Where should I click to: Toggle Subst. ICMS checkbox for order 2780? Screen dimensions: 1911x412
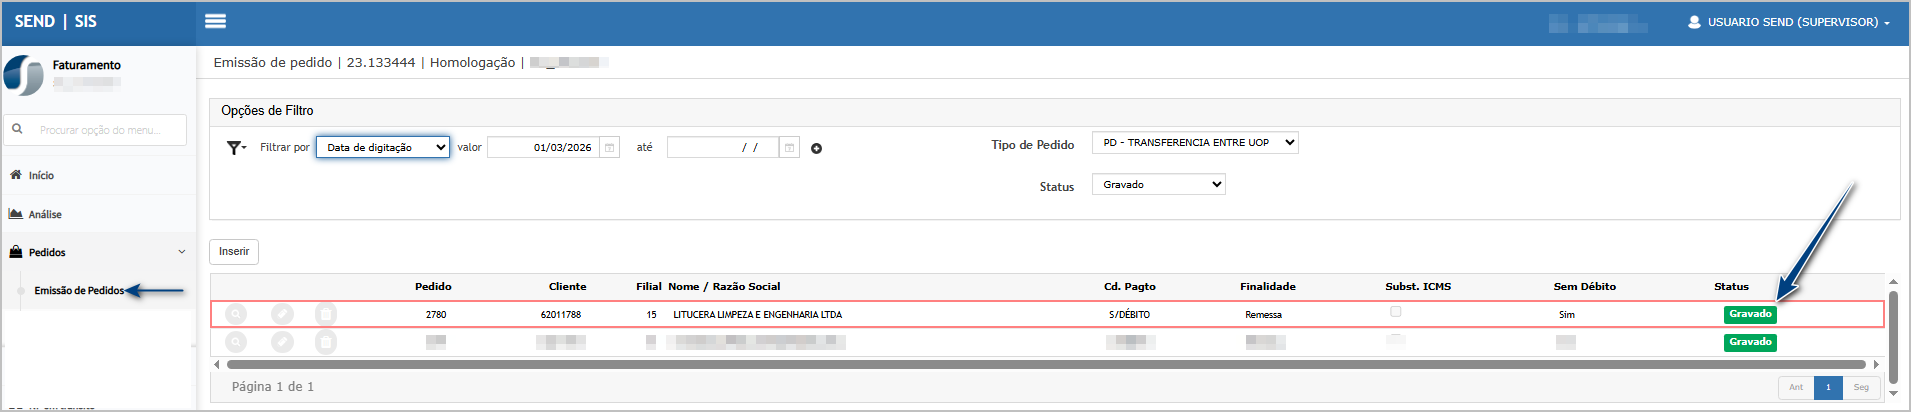(x=1396, y=312)
